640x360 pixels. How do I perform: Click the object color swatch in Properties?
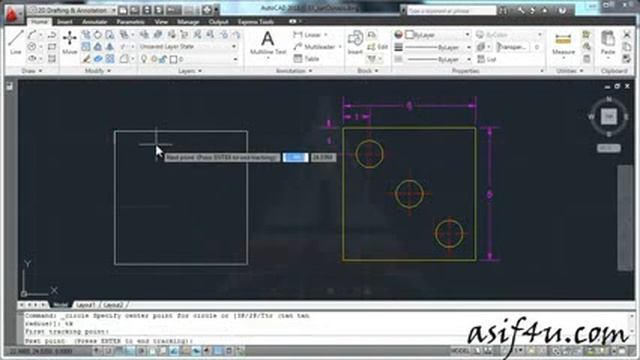[x=410, y=35]
